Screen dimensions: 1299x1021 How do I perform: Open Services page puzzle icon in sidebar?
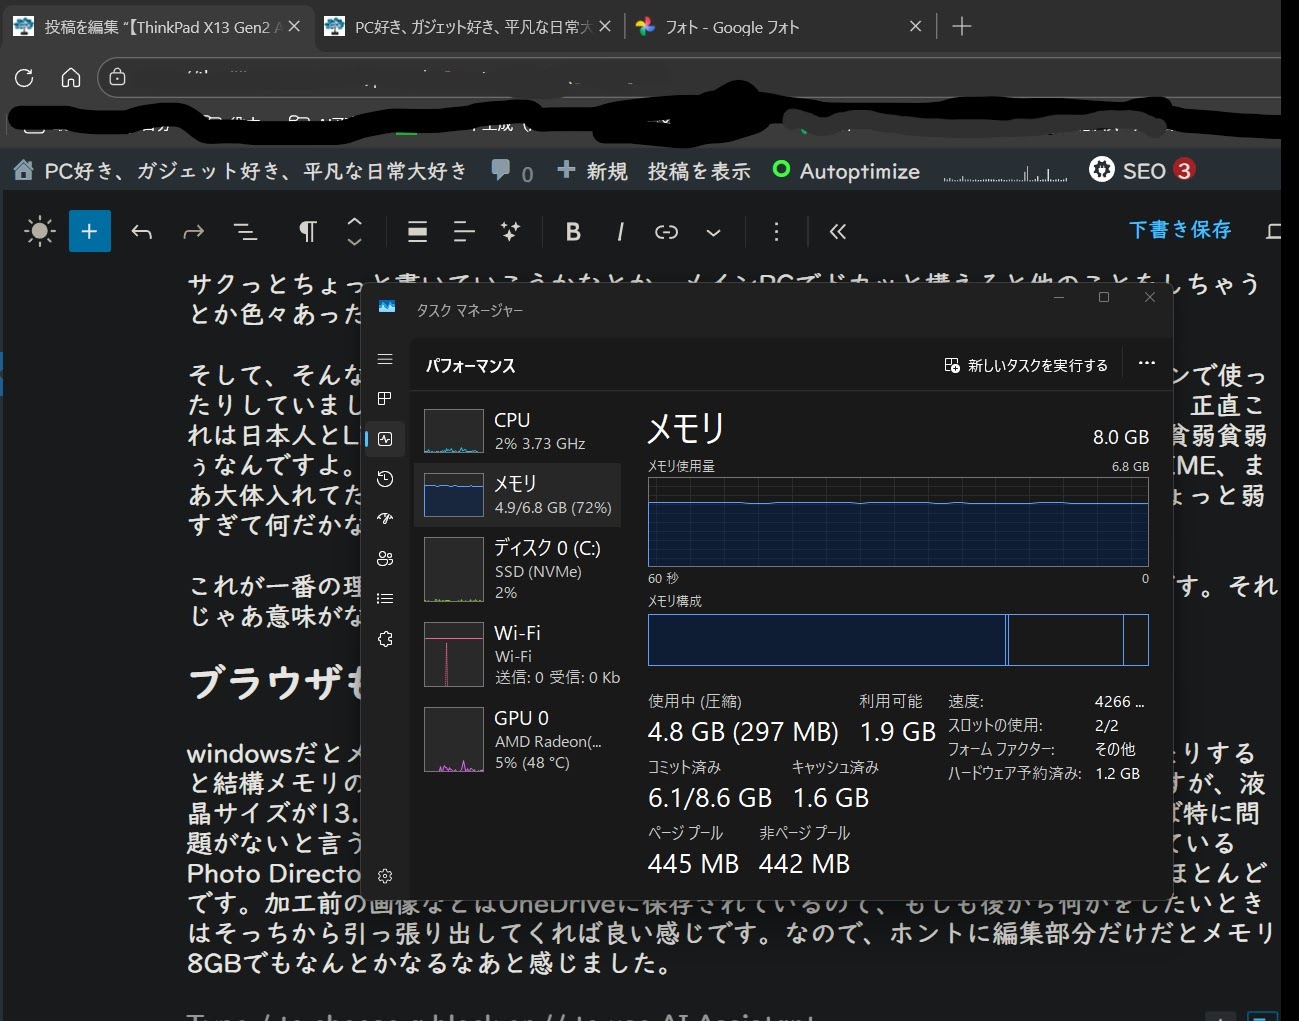point(385,639)
